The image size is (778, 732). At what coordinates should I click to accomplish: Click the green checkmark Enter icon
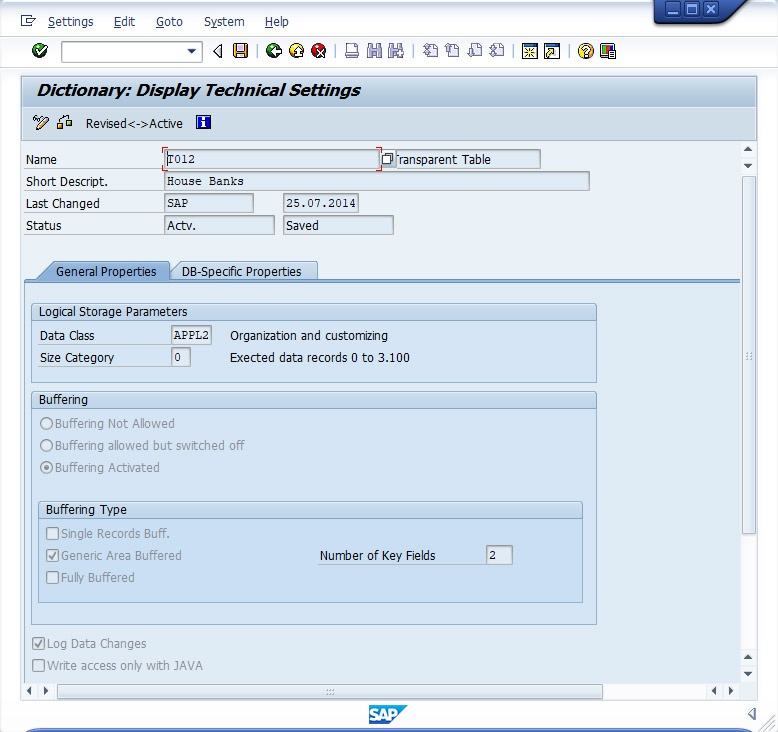click(40, 51)
